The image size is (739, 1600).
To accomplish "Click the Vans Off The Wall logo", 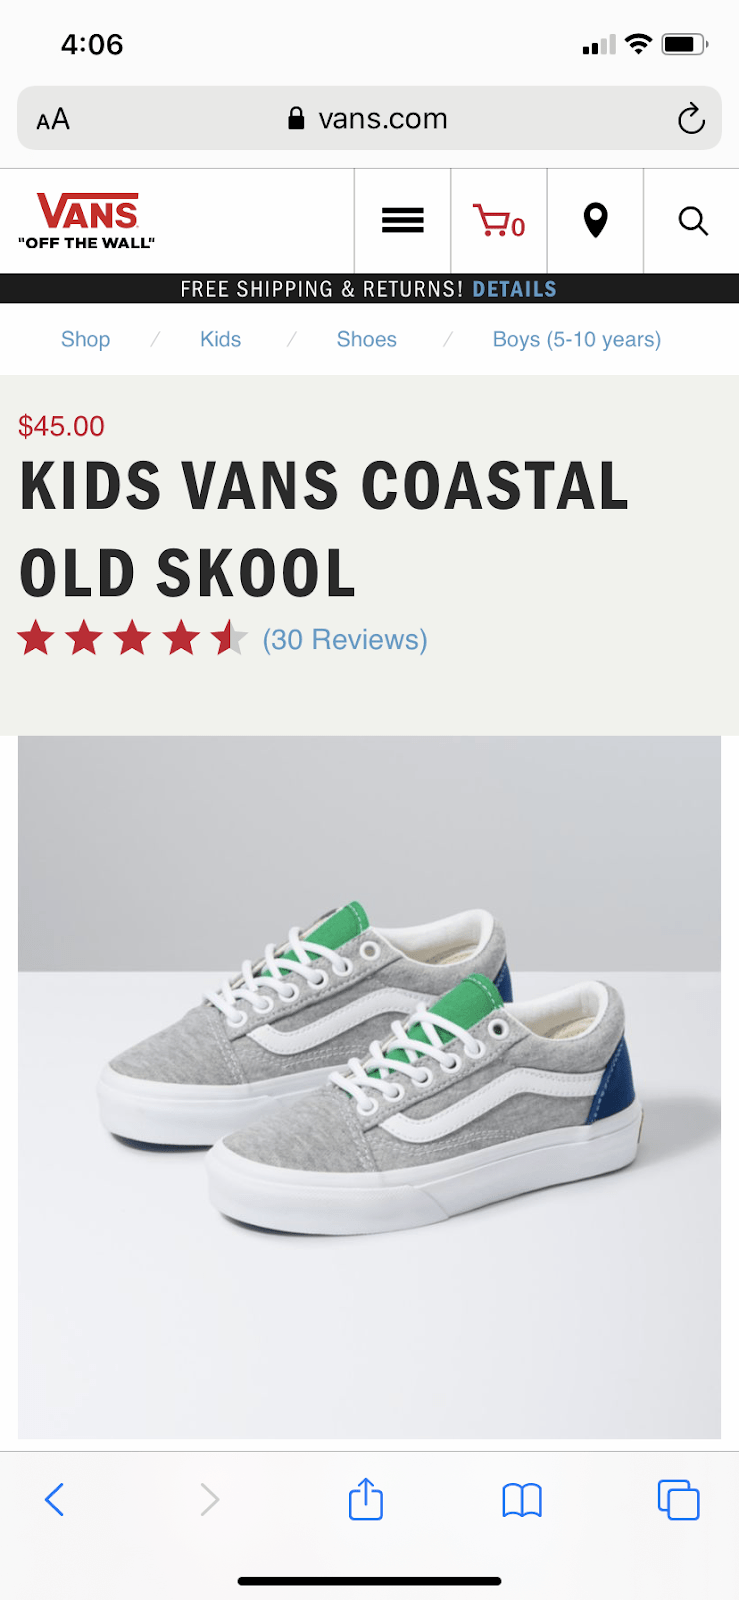I will pyautogui.click(x=87, y=220).
